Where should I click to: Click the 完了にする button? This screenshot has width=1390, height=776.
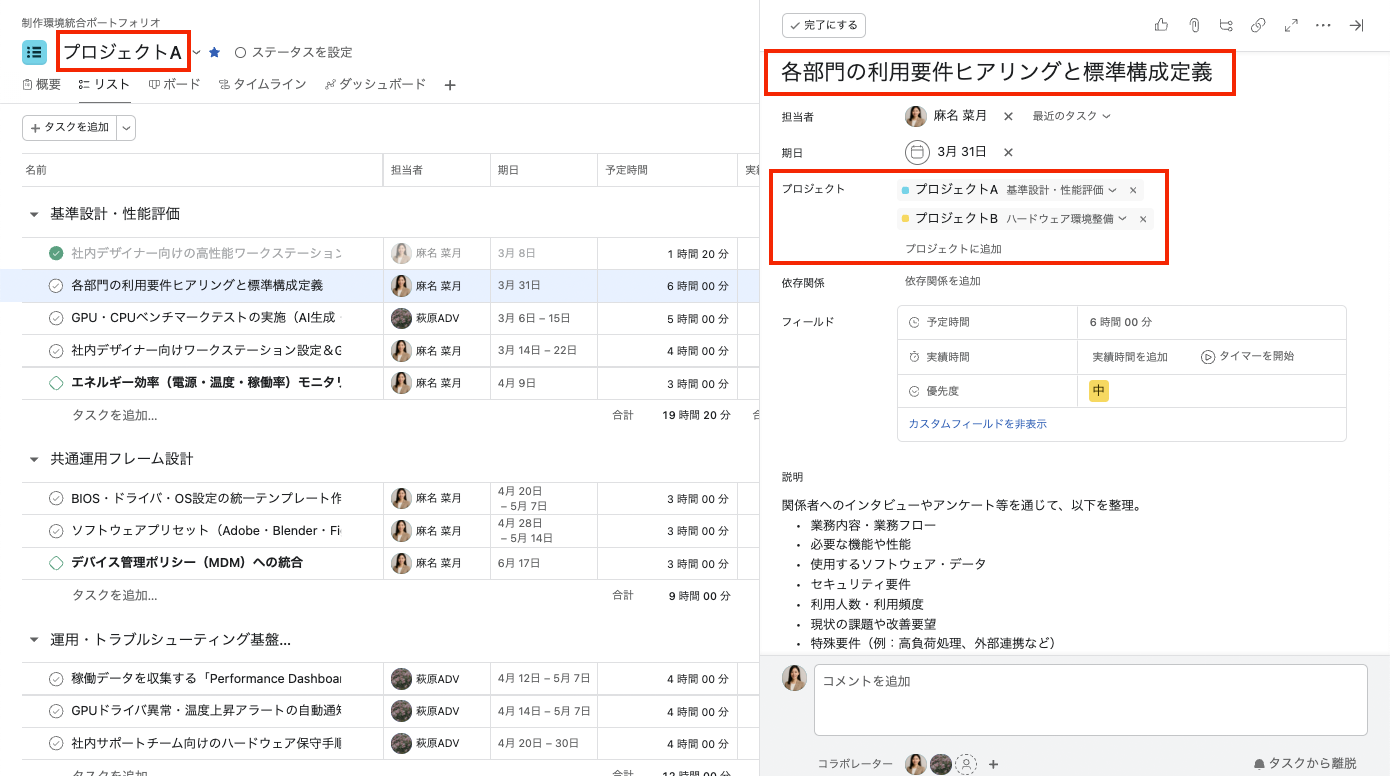point(824,25)
